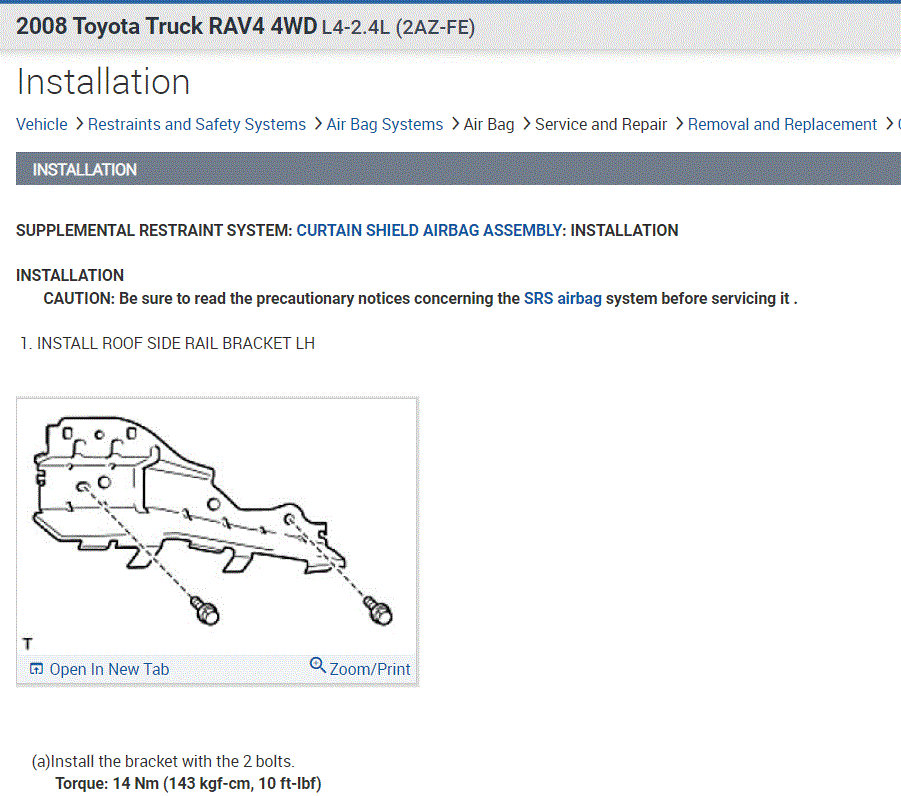Click the CAUTION precautionary notice text
This screenshot has width=901, height=796.
coord(420,299)
